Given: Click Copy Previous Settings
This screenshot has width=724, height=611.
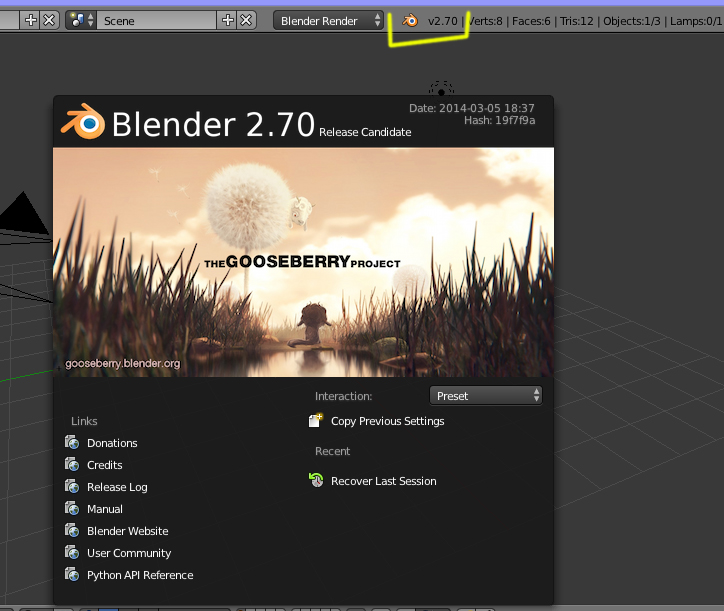Looking at the screenshot, I should [x=387, y=421].
